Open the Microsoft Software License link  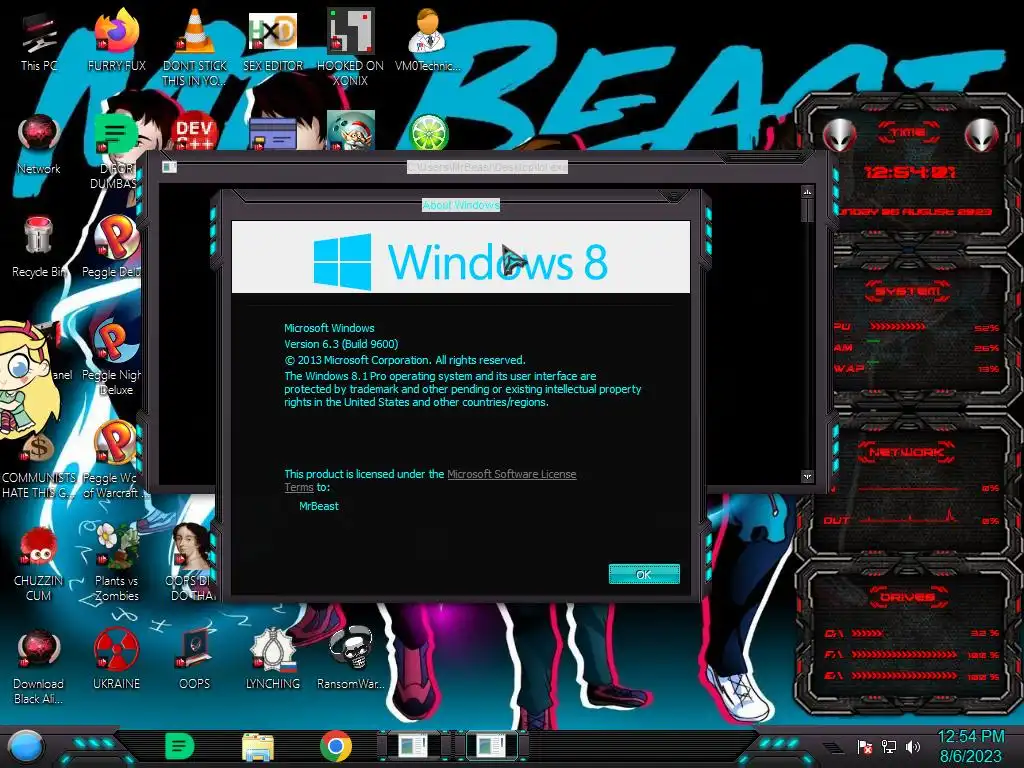click(x=511, y=474)
